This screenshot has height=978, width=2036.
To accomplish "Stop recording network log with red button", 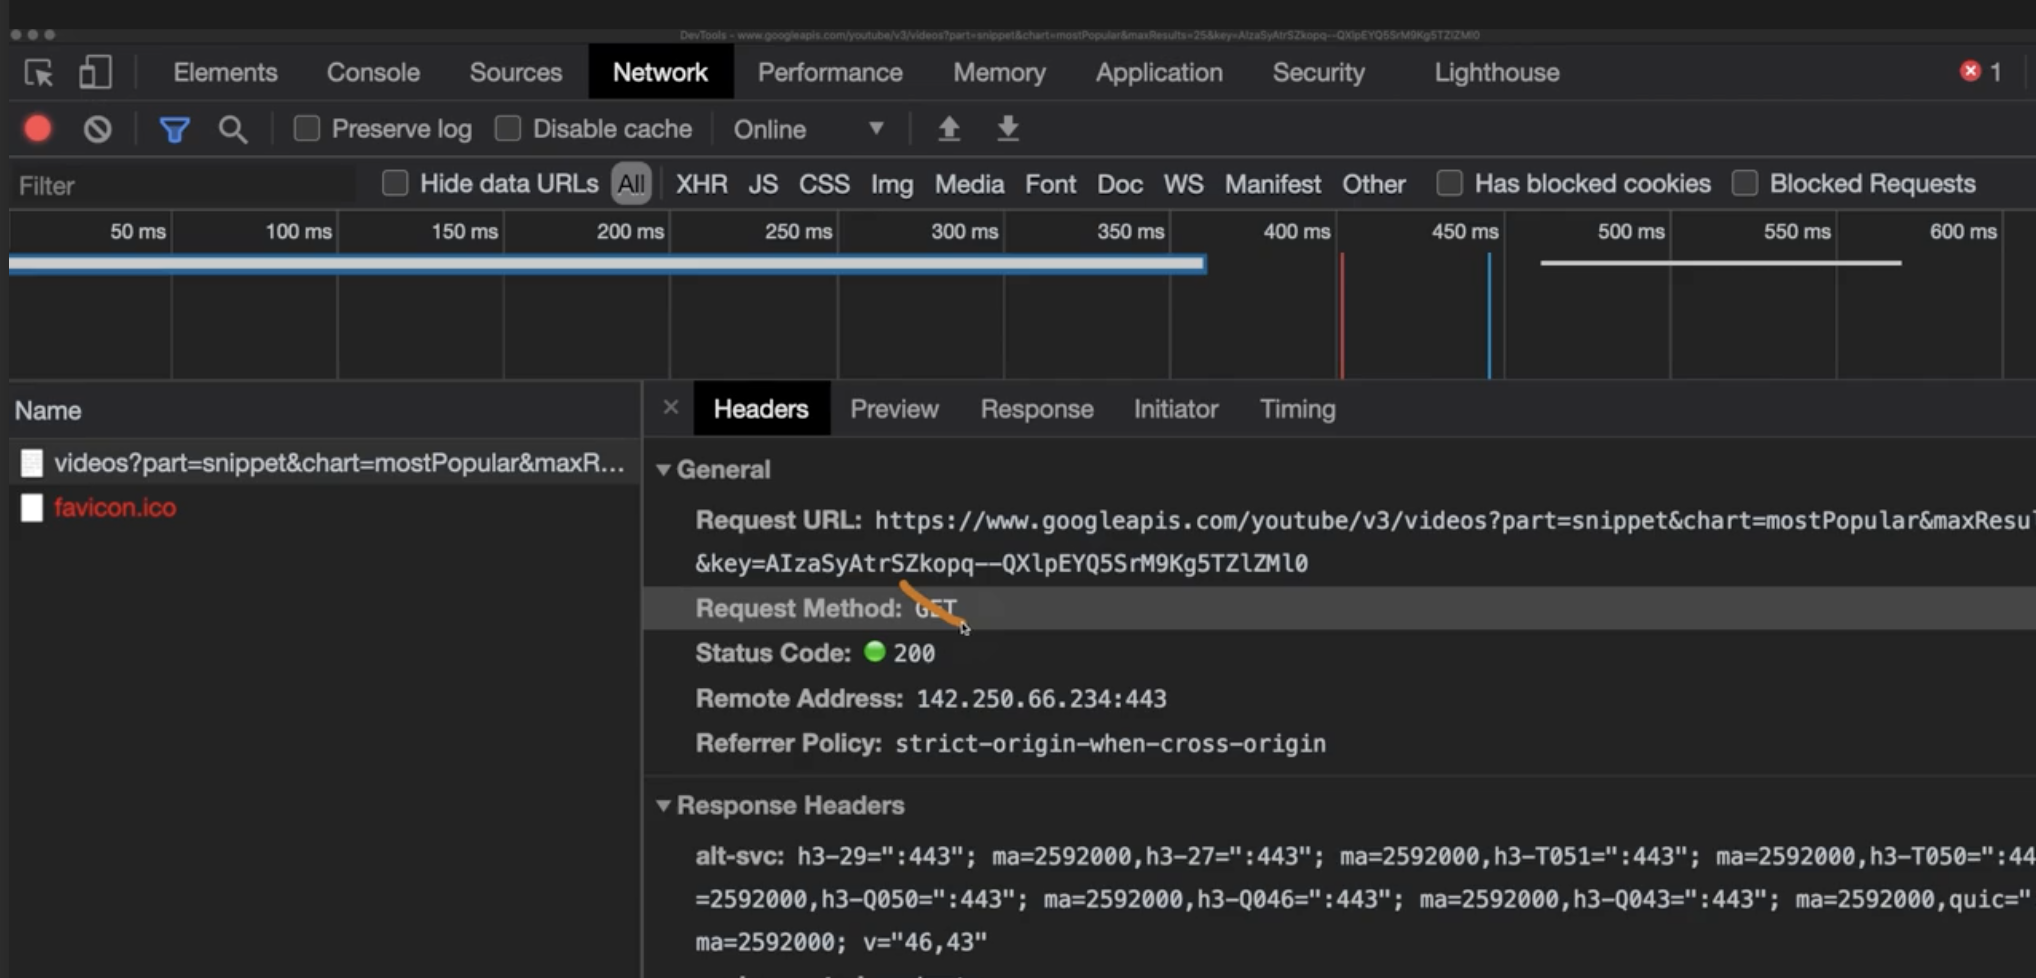I will click(38, 129).
